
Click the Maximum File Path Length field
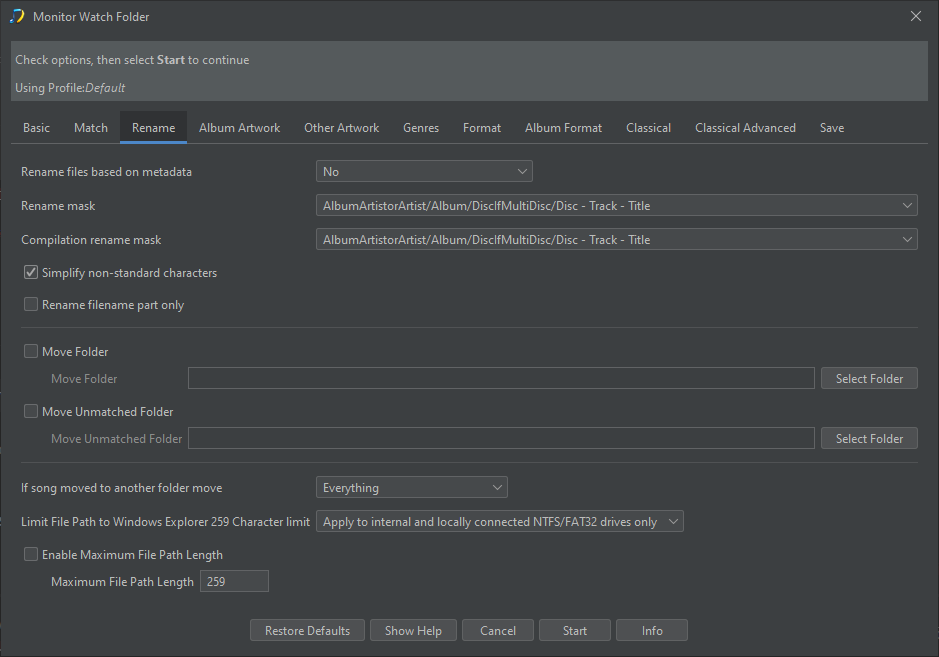click(234, 582)
